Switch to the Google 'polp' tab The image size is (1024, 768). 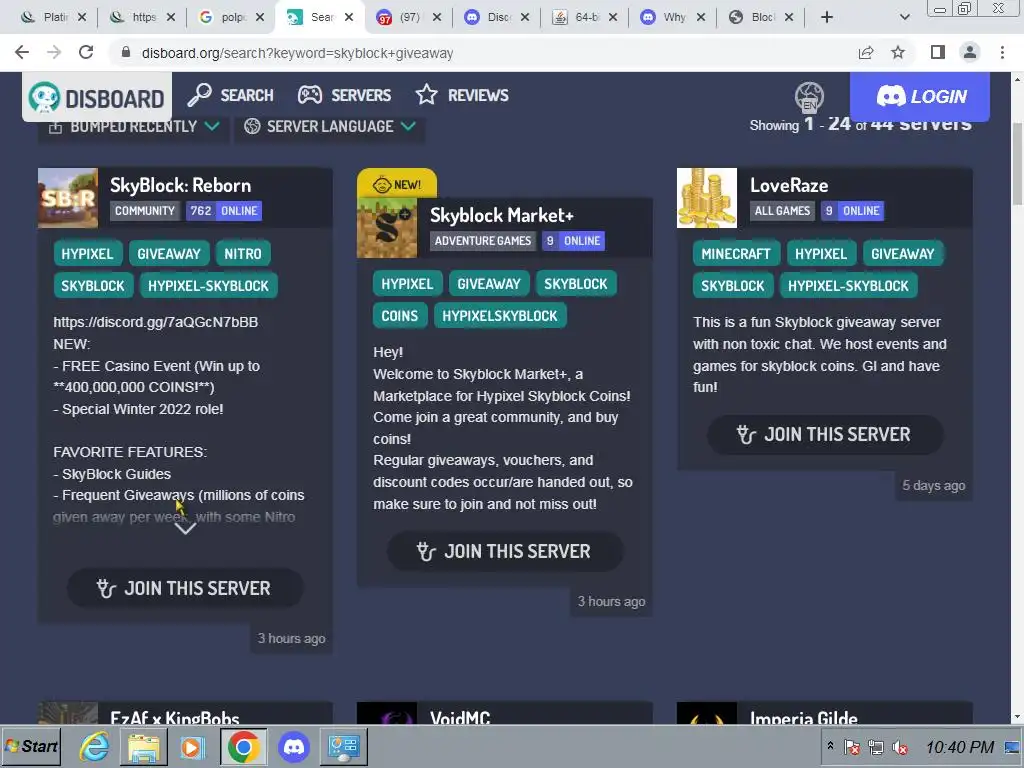[232, 17]
